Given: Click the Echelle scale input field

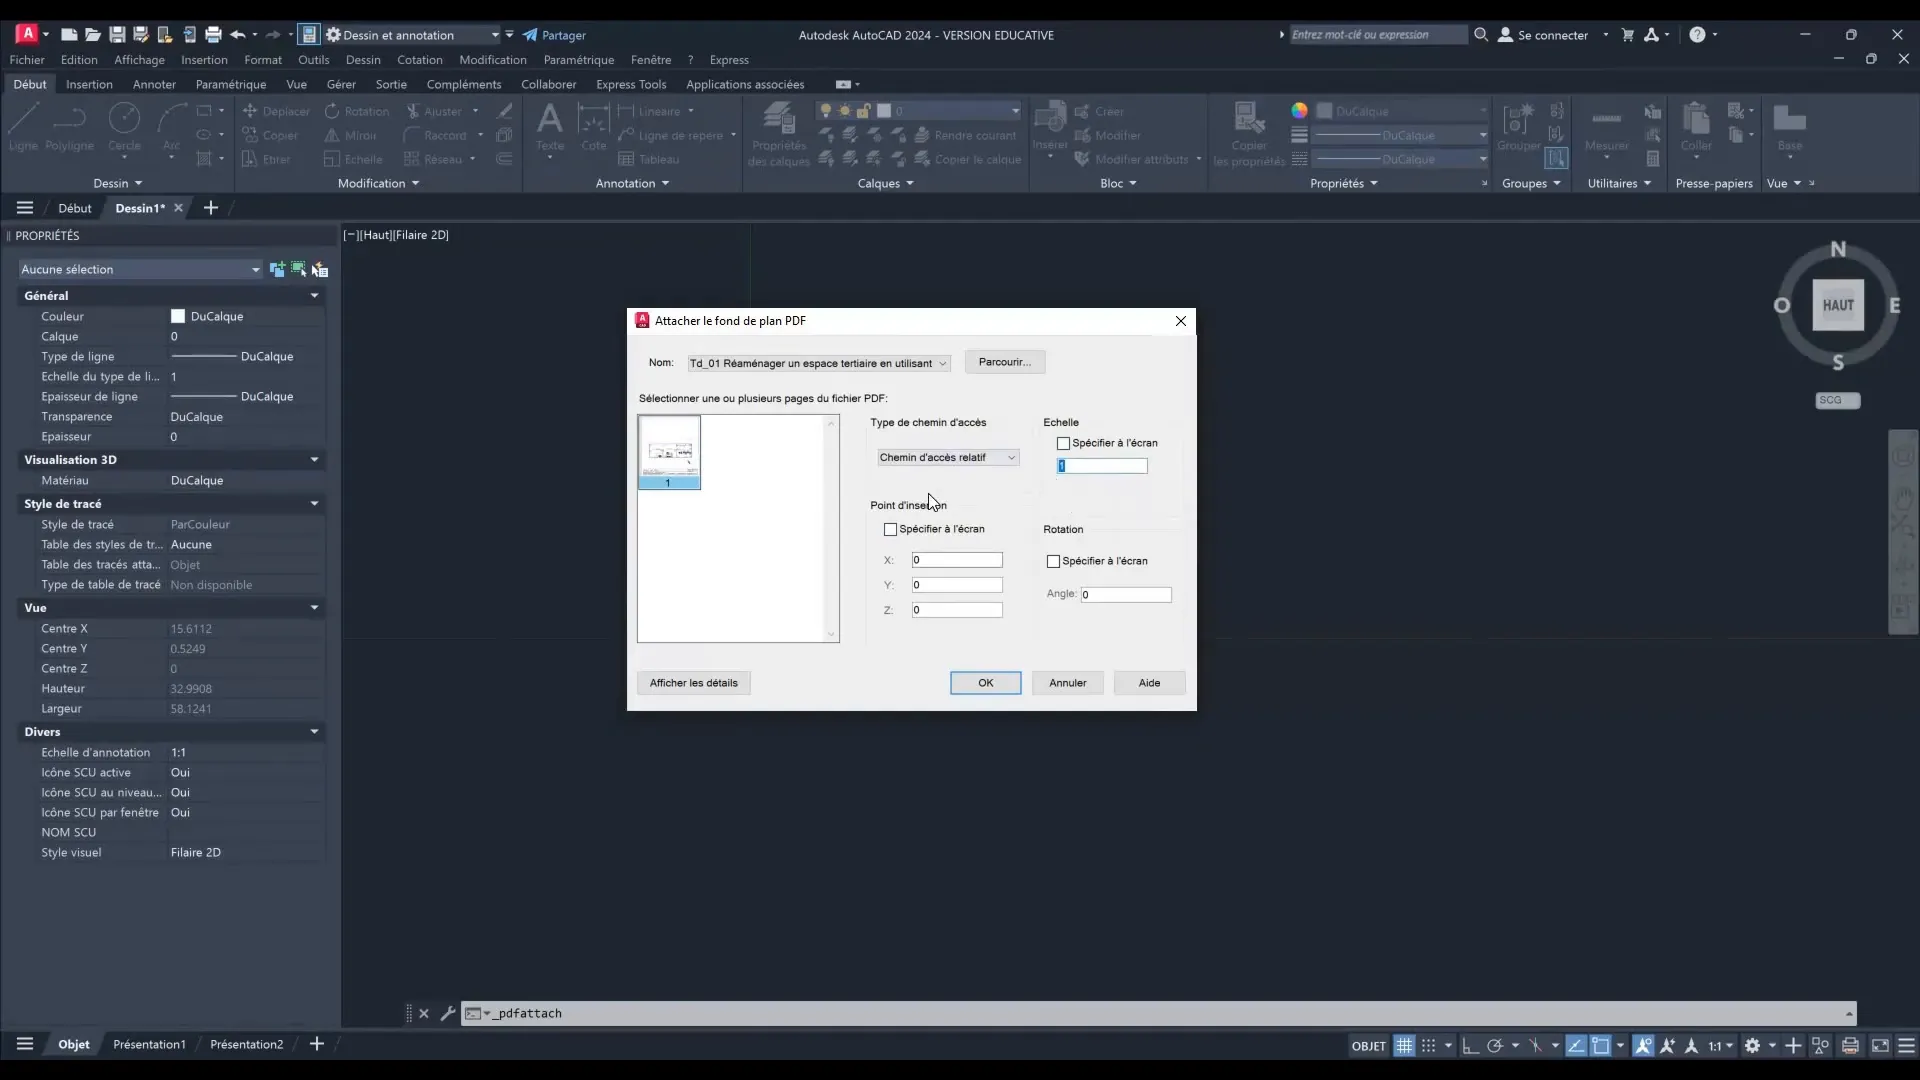Looking at the screenshot, I should click(x=1102, y=466).
